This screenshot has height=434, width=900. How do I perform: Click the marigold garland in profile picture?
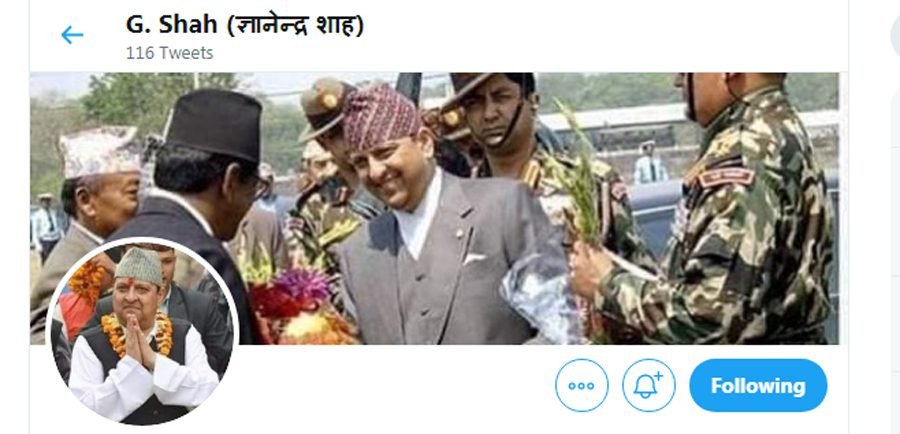click(x=138, y=332)
